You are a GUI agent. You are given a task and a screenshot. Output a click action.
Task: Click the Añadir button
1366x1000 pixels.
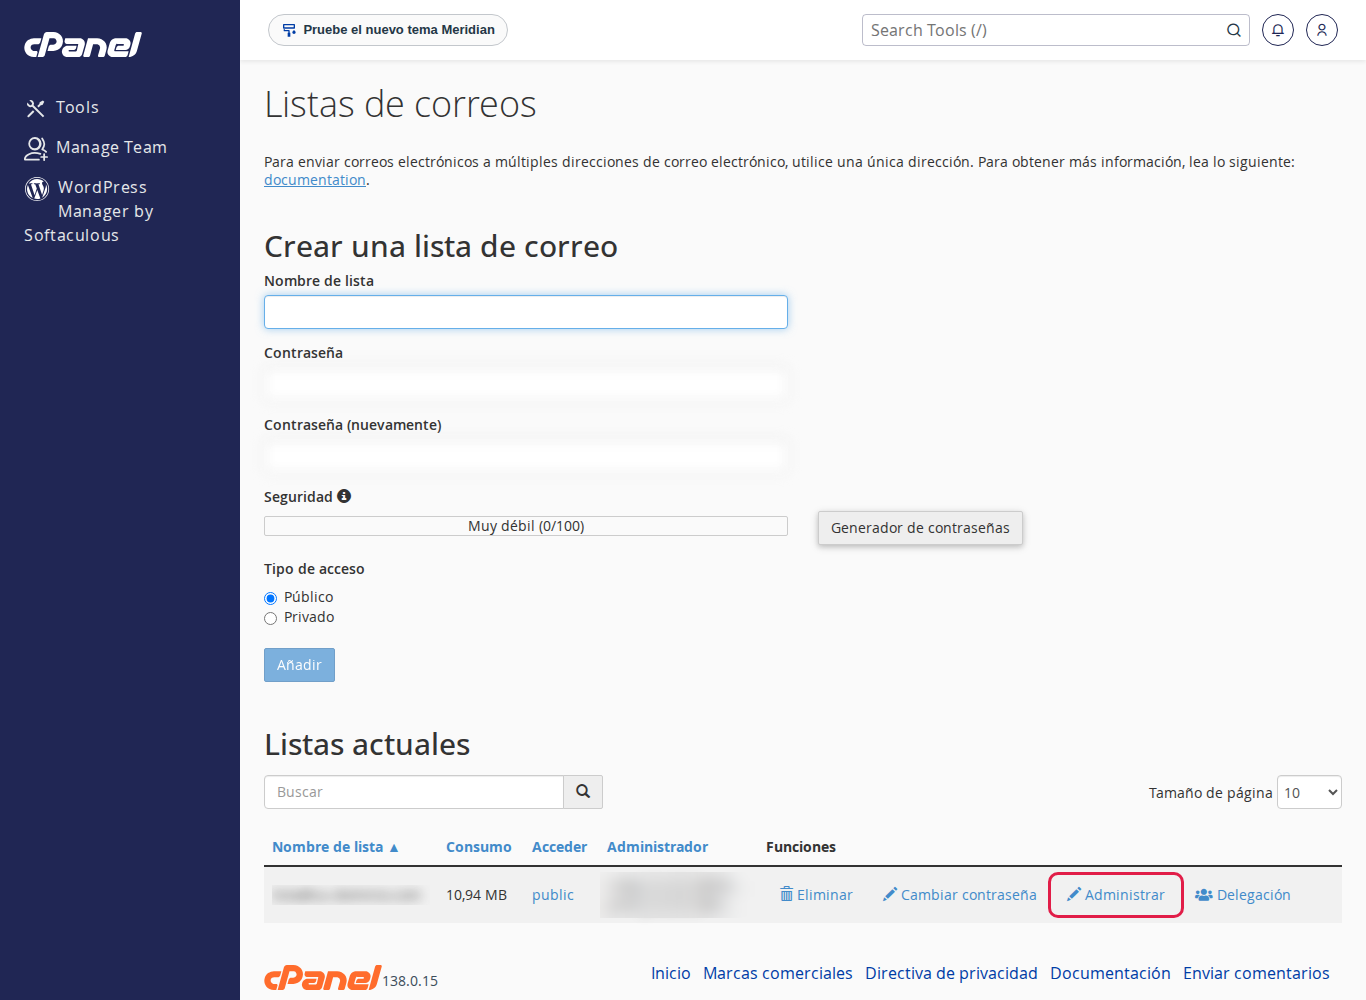[x=299, y=665]
